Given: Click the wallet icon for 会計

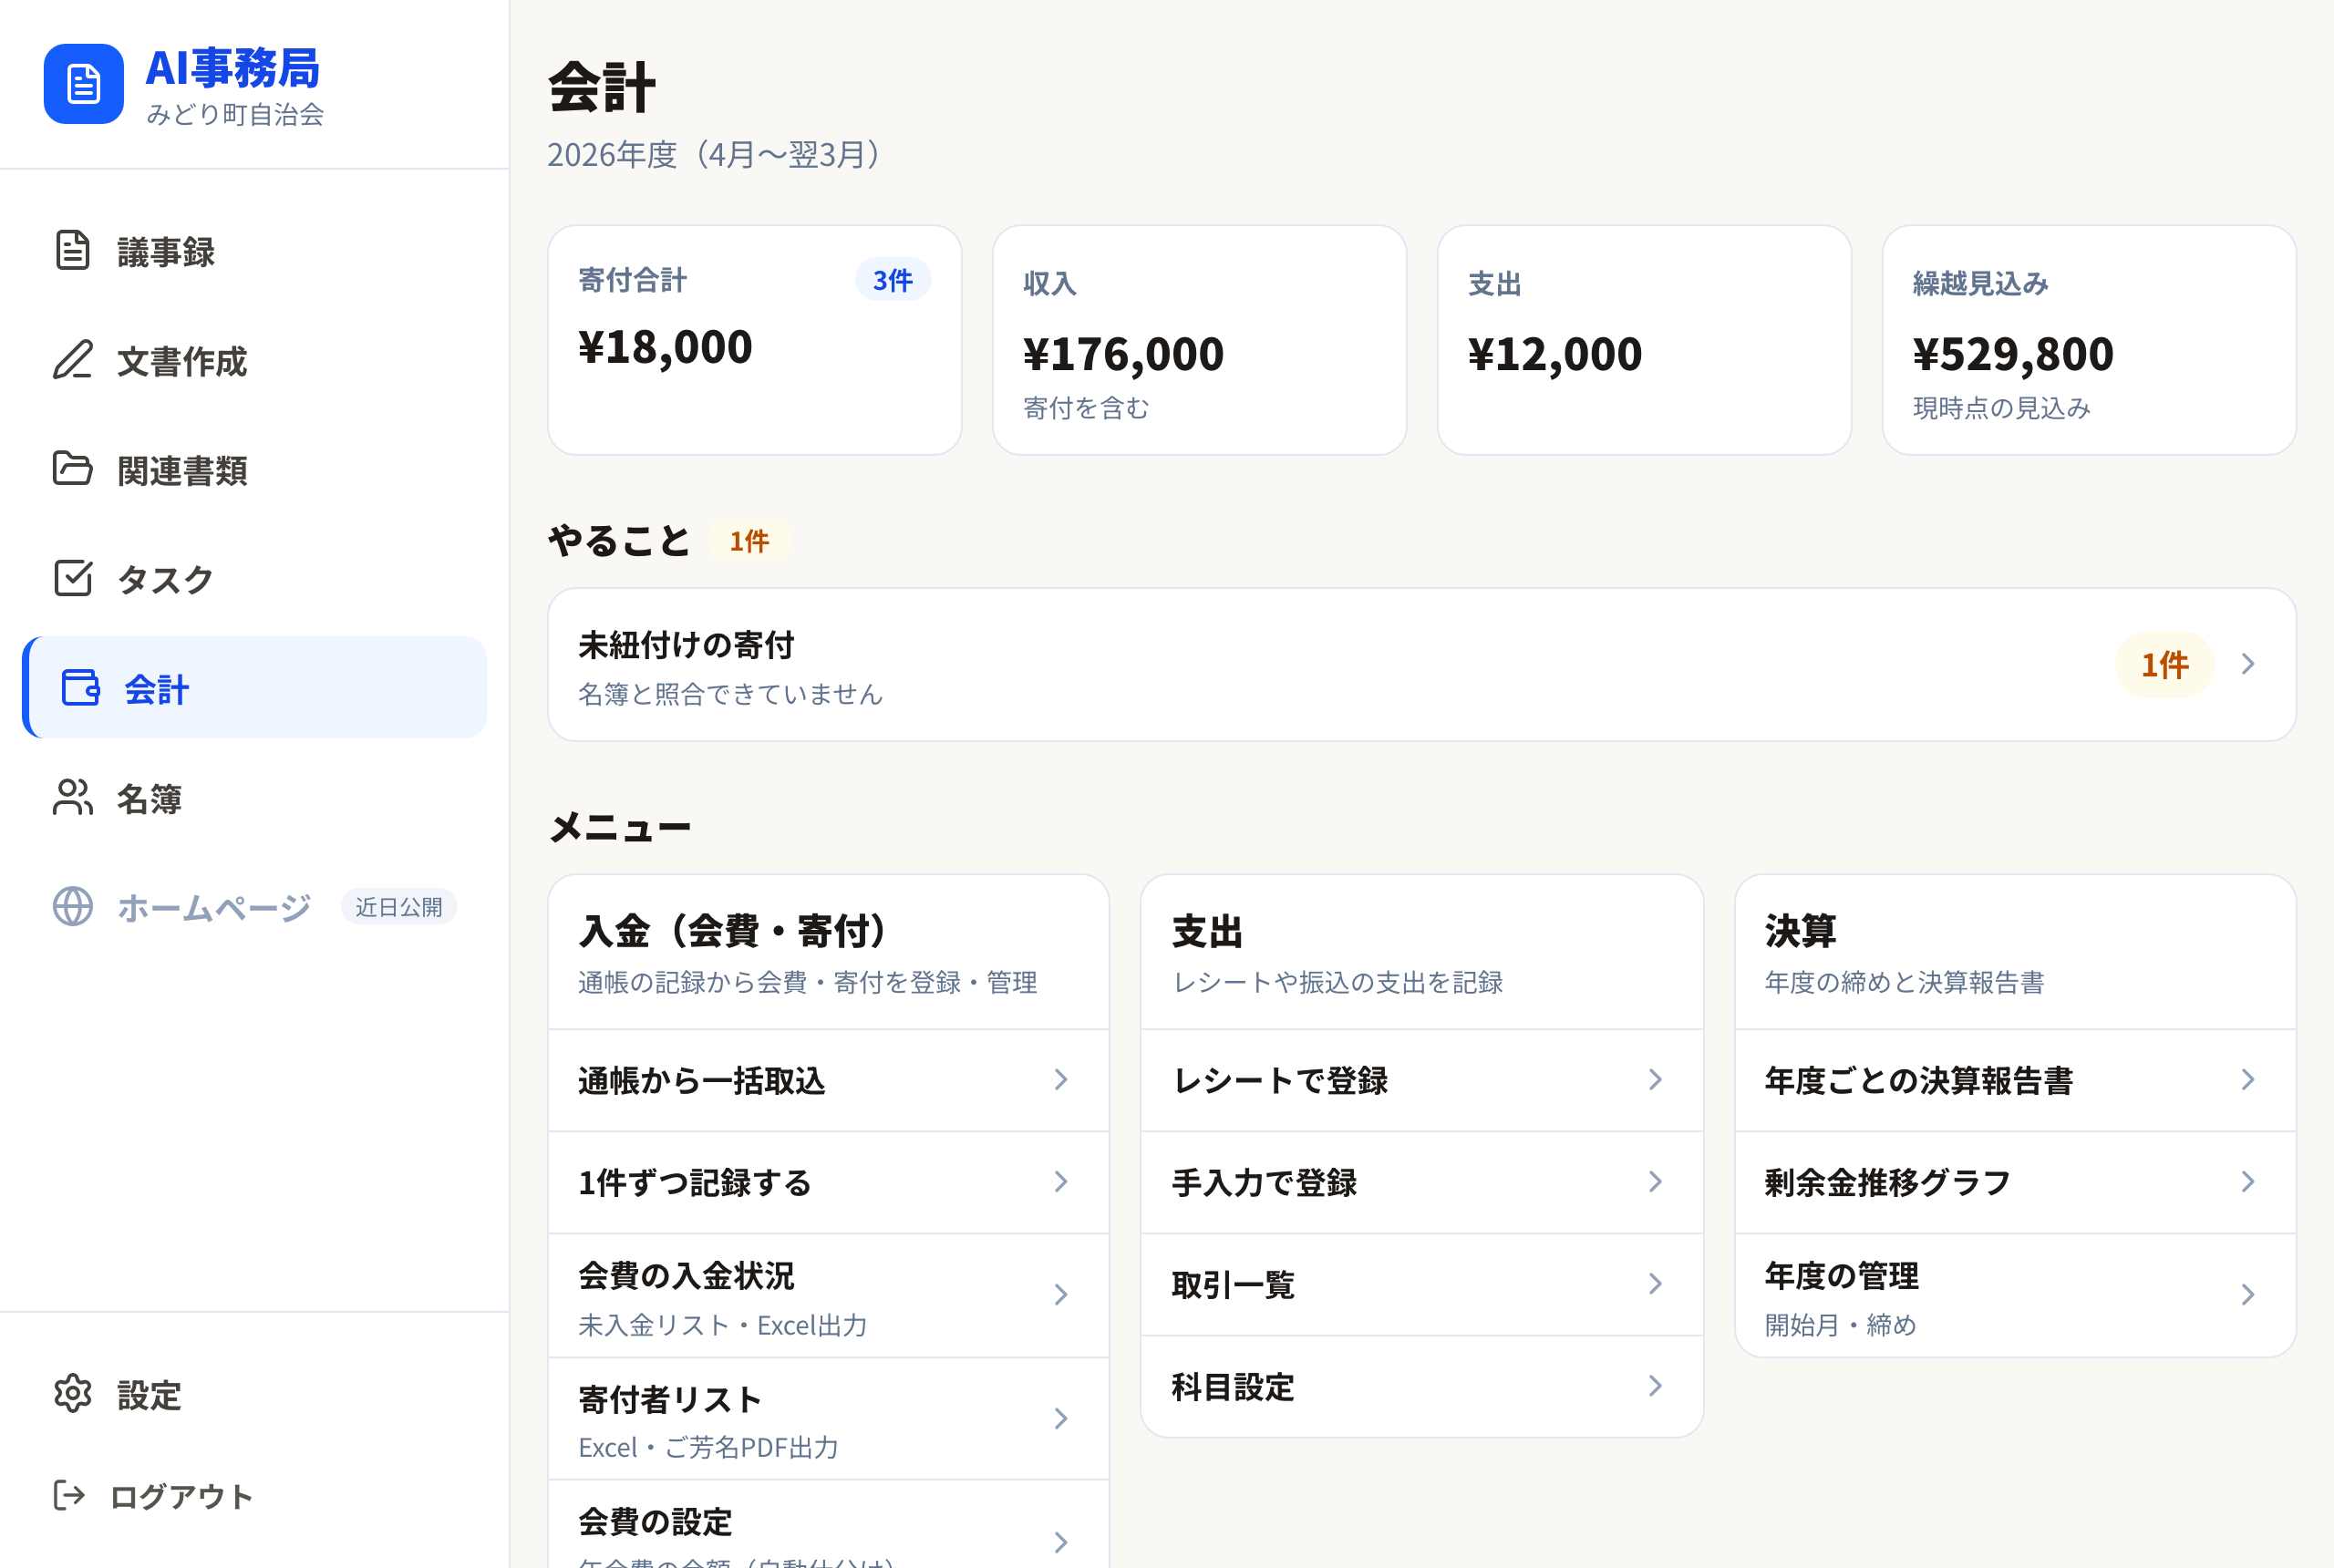Looking at the screenshot, I should coord(81,688).
